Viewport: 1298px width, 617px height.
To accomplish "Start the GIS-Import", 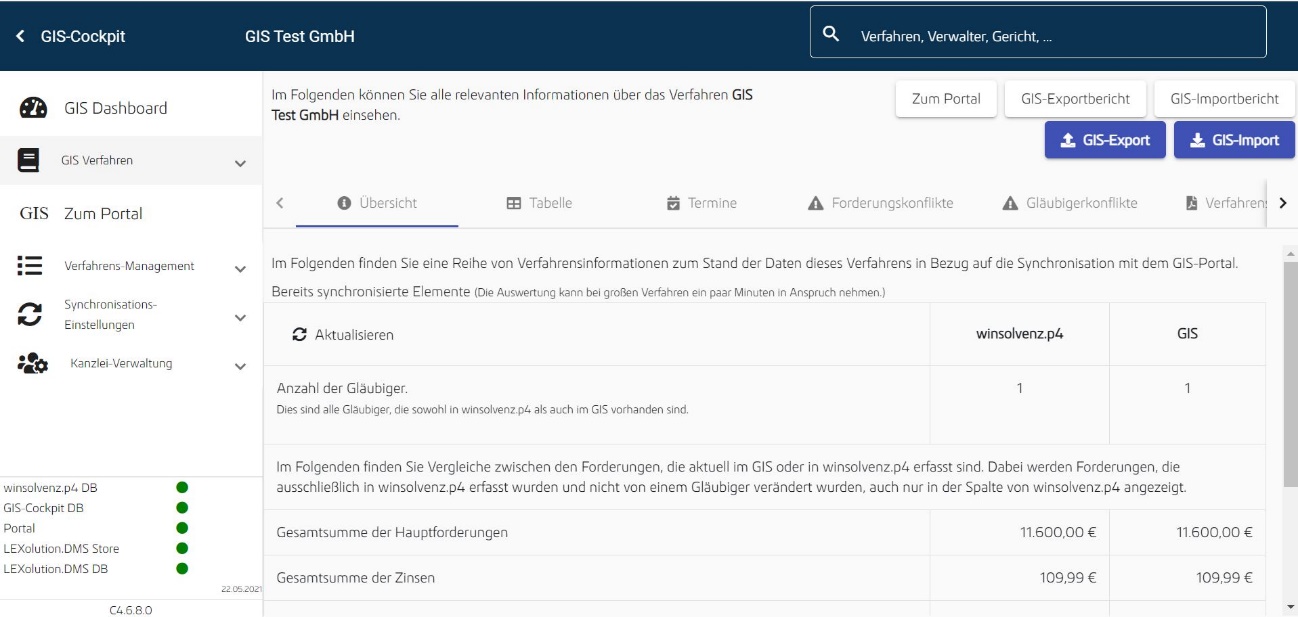I will click(1234, 140).
